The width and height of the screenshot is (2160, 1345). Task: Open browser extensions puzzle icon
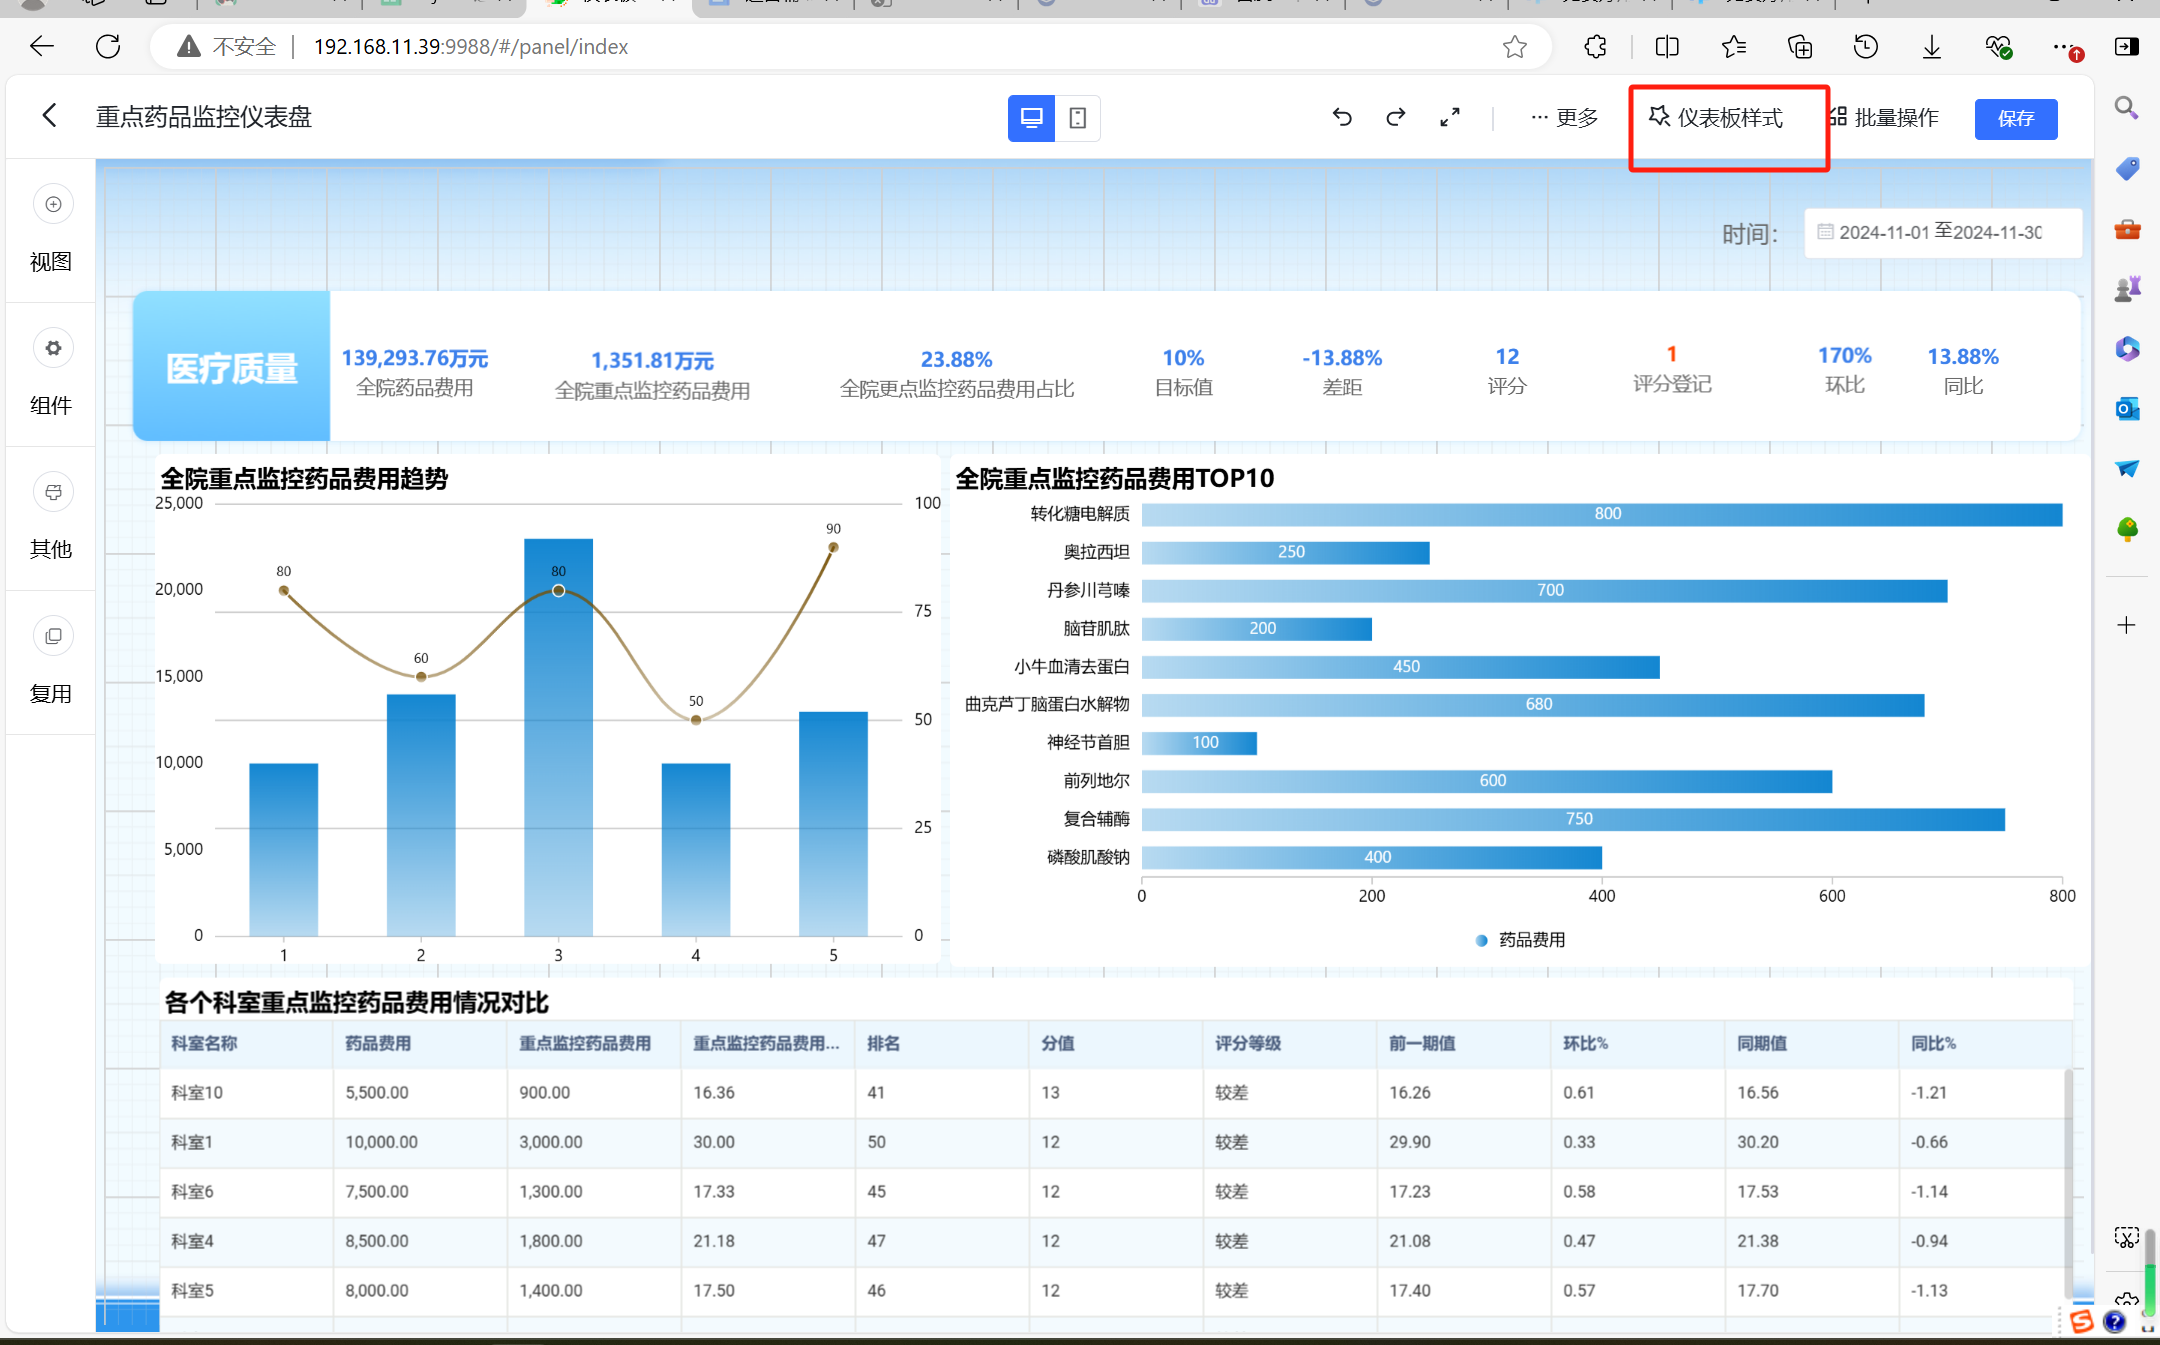coord(1596,46)
